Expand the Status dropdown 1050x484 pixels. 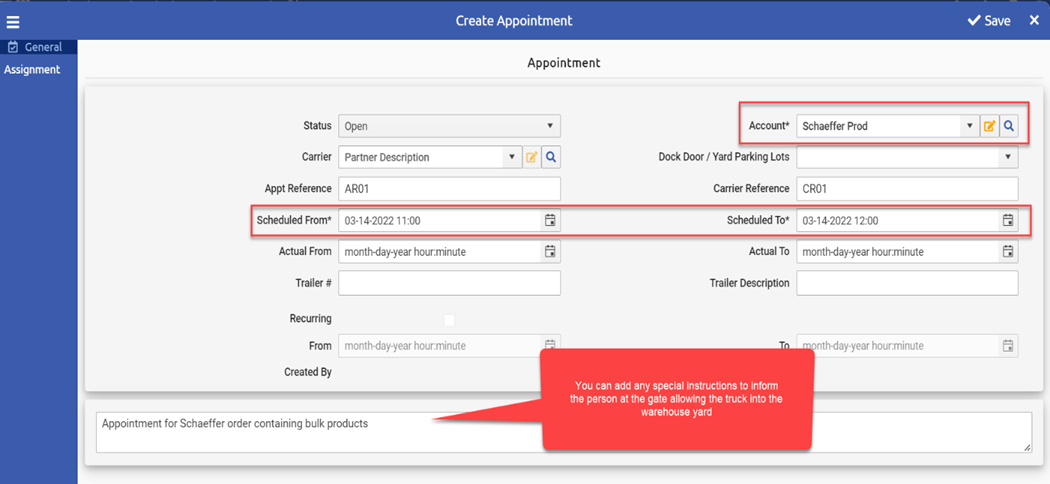click(449, 126)
